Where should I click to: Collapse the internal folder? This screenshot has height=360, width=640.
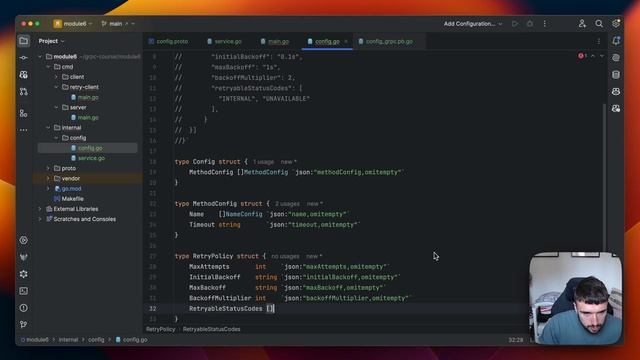49,128
